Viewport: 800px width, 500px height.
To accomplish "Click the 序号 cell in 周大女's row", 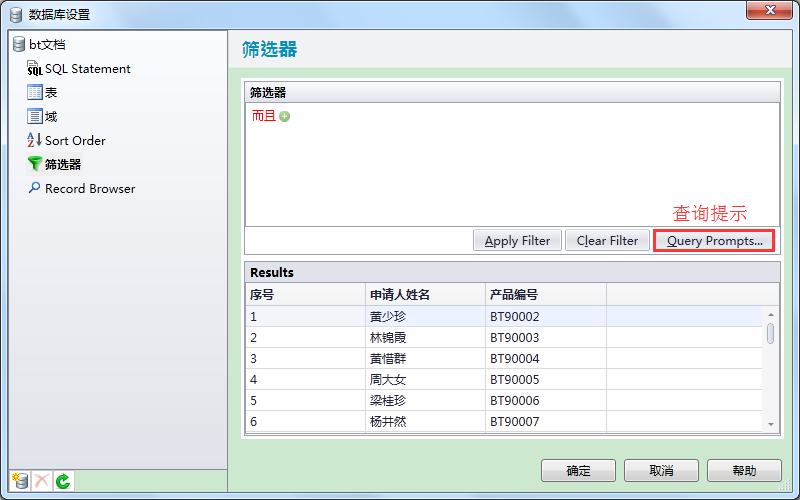I will point(305,380).
